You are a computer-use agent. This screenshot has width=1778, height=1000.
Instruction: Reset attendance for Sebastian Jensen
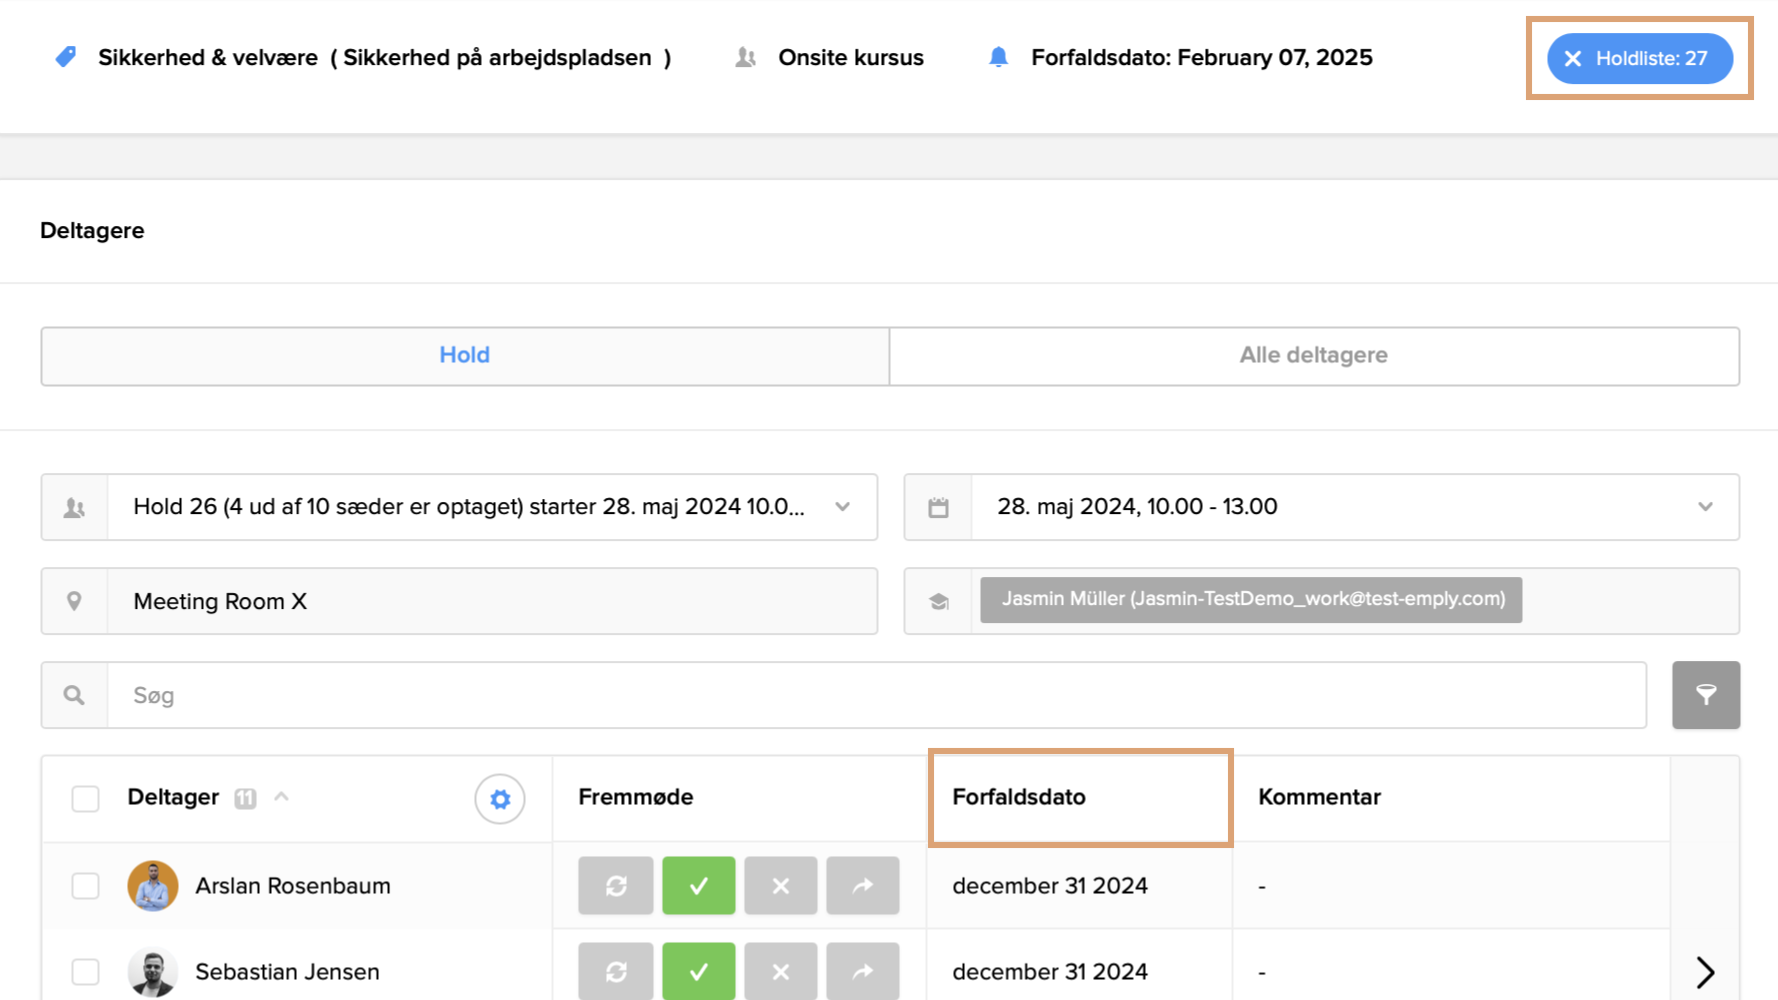click(616, 971)
